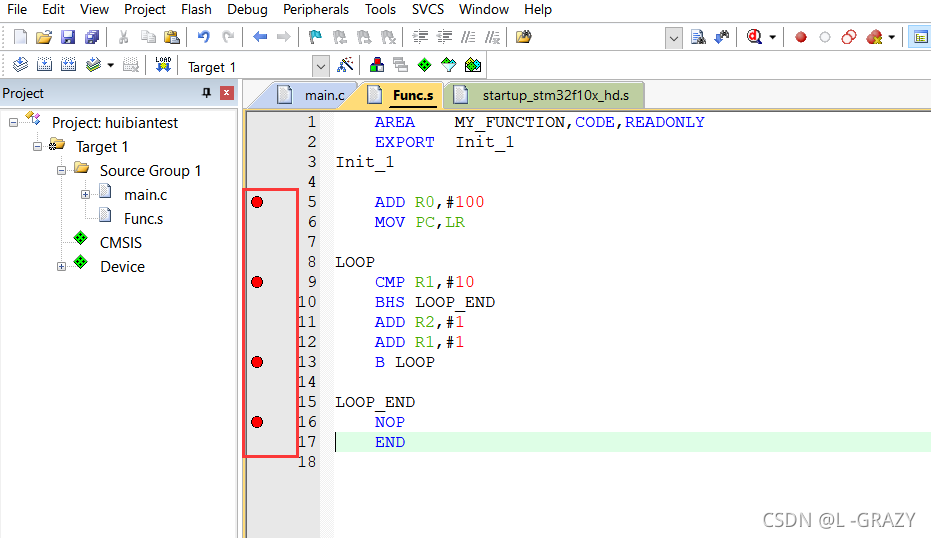This screenshot has height=538, width=931.
Task: Click the 'MOV PC,LR' code line
Action: click(x=420, y=223)
